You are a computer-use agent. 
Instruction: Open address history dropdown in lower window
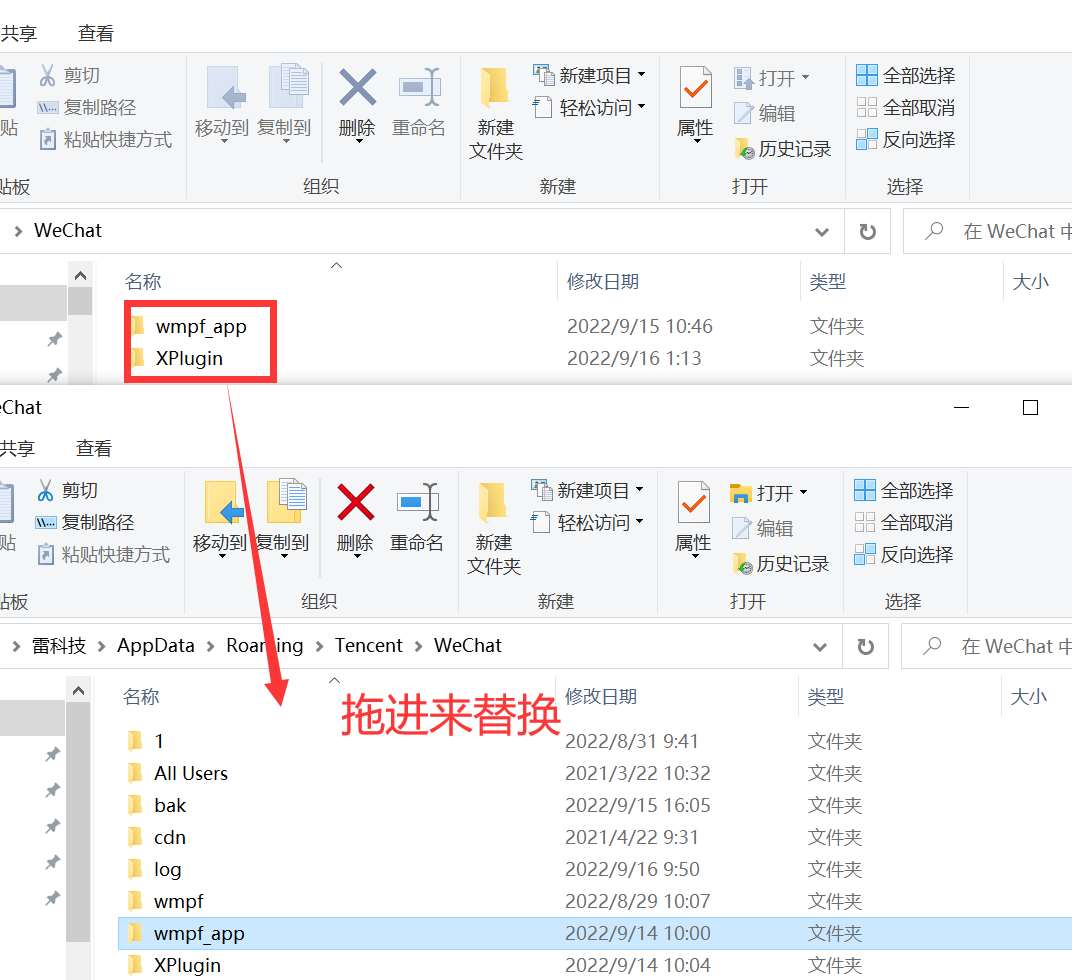coord(820,647)
